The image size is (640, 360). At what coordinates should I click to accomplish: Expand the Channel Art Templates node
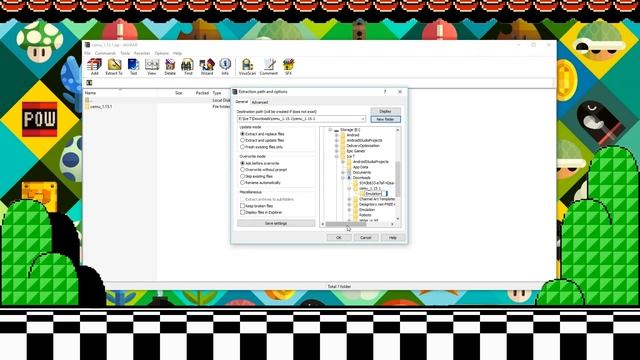click(x=349, y=199)
